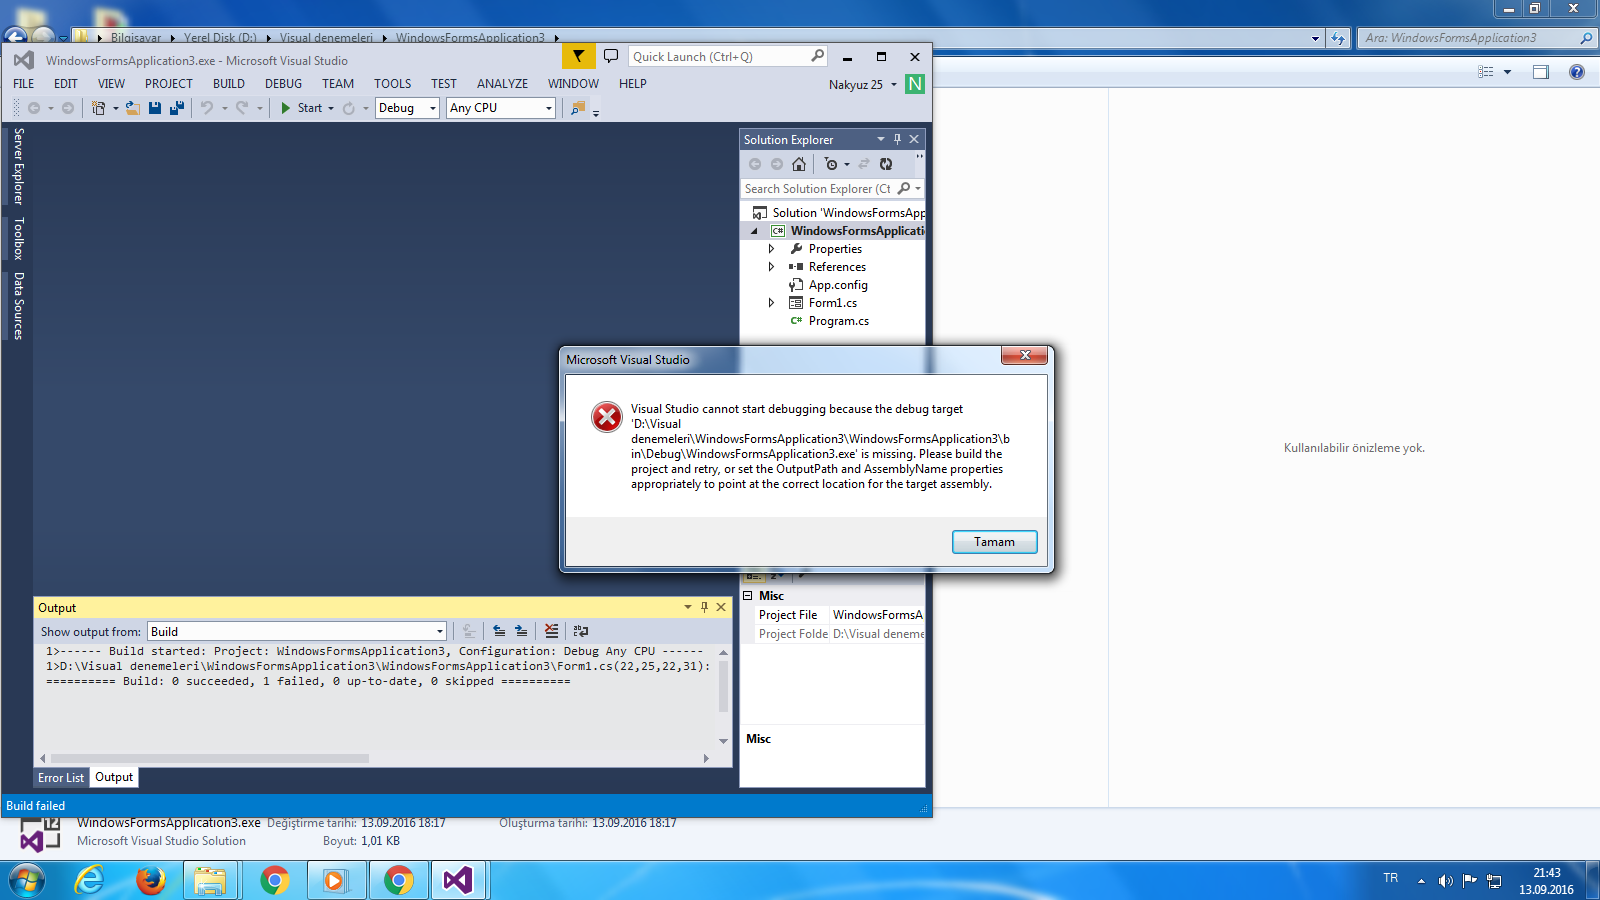Click Tamam button in error dialog

point(994,542)
